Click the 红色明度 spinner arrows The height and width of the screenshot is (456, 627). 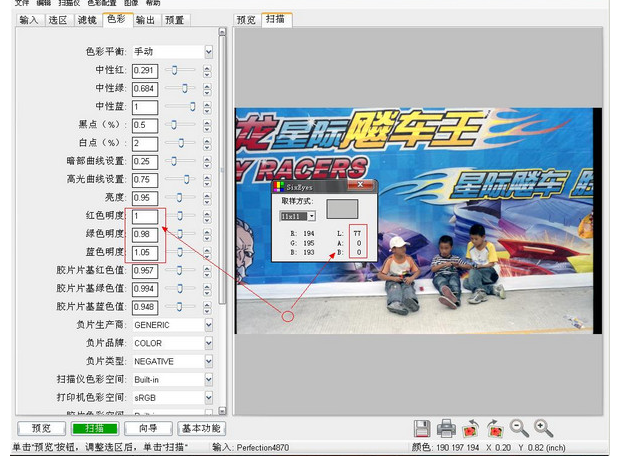tap(207, 216)
